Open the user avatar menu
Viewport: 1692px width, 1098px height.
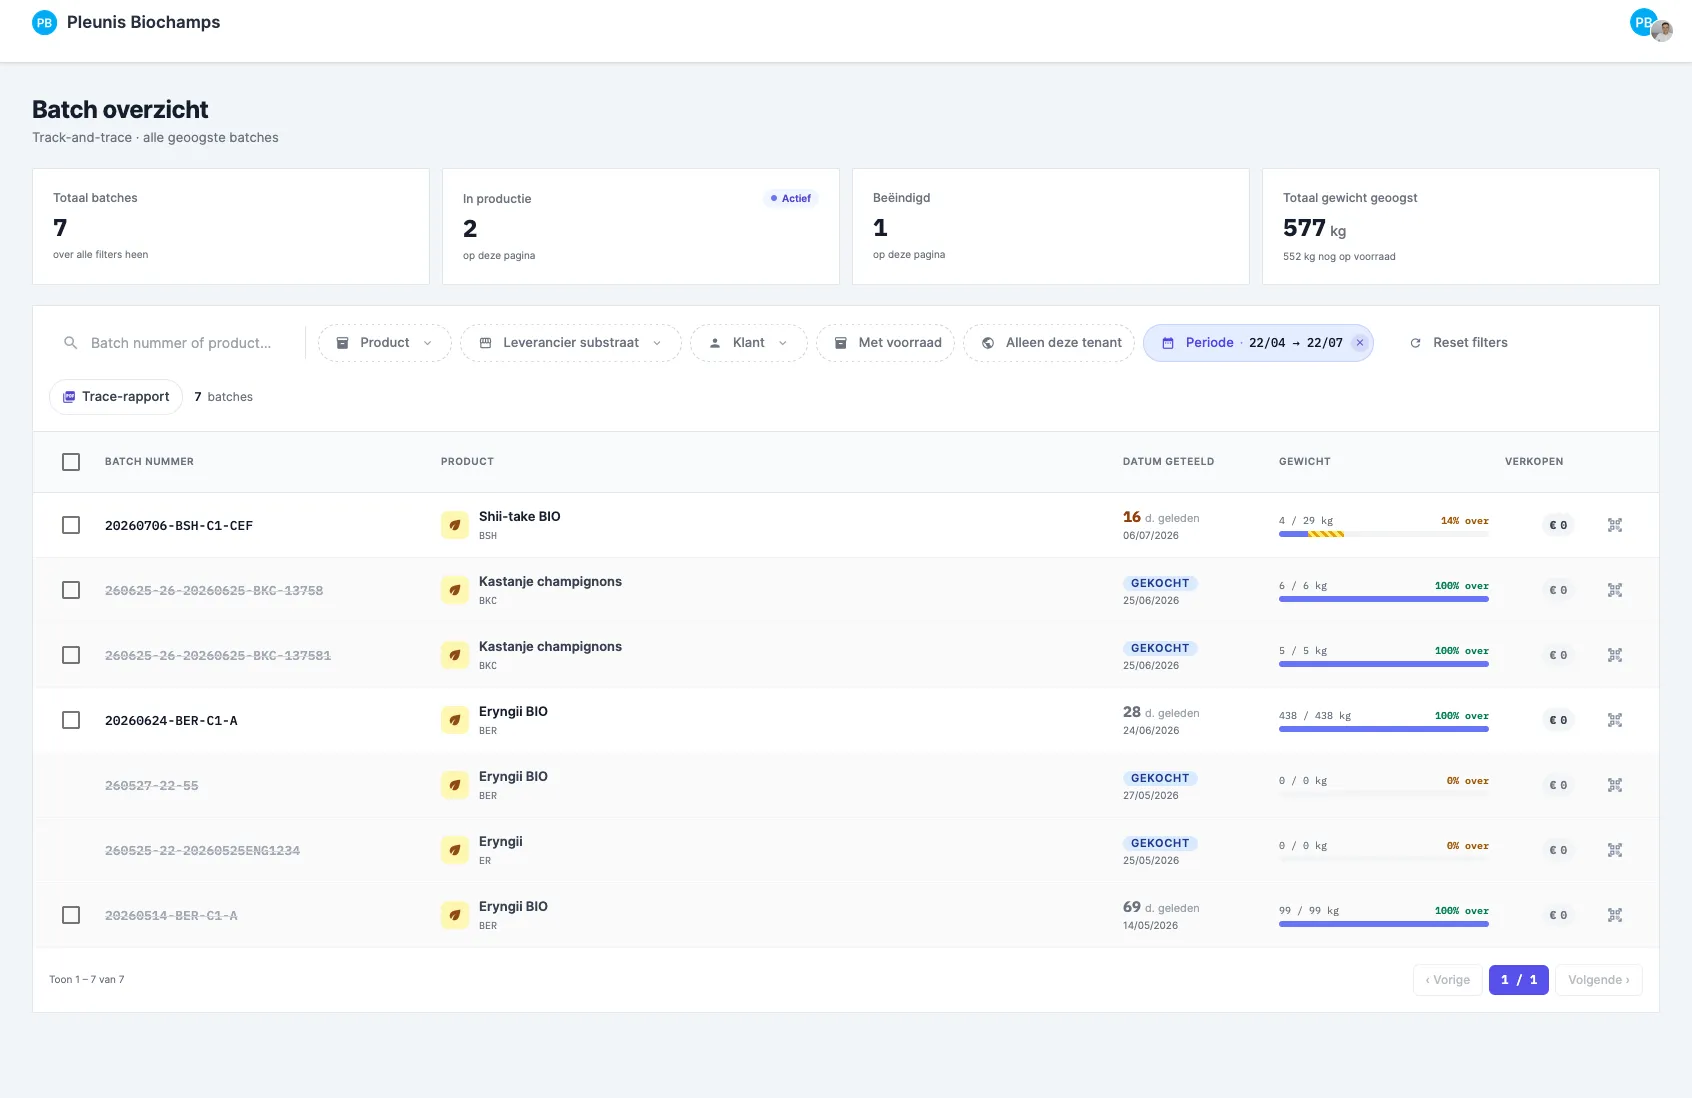1651,24
